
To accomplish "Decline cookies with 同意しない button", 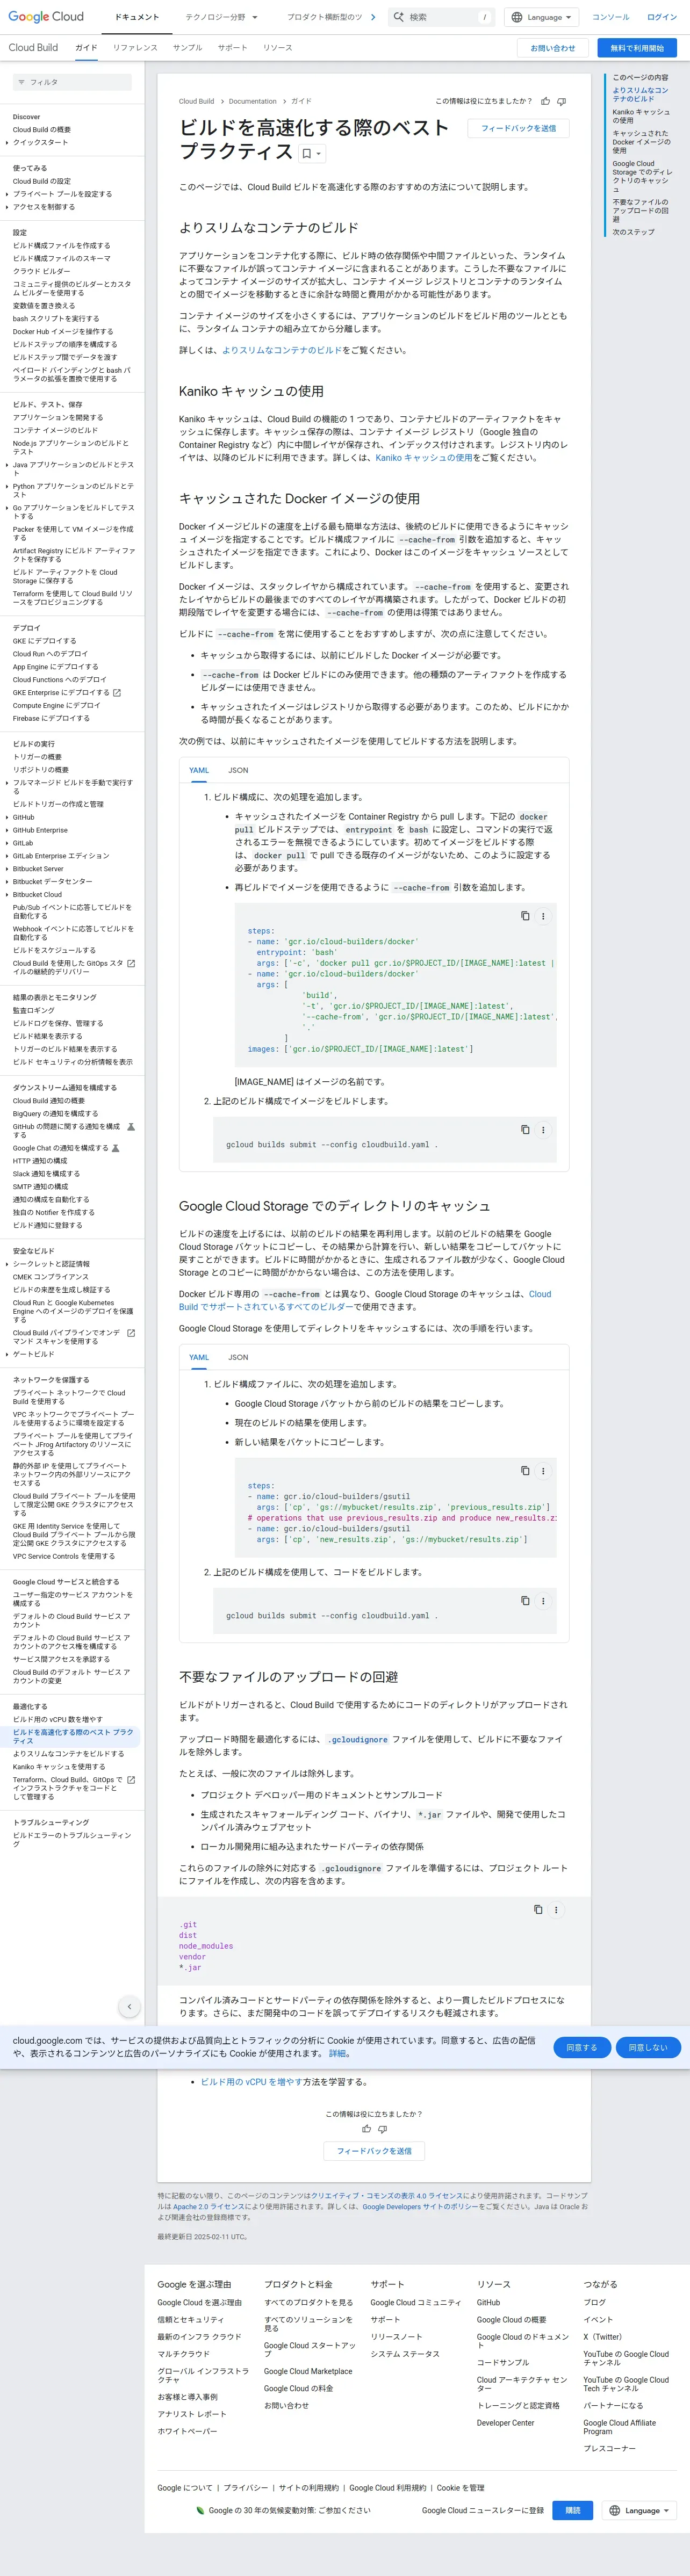I will [x=647, y=2047].
